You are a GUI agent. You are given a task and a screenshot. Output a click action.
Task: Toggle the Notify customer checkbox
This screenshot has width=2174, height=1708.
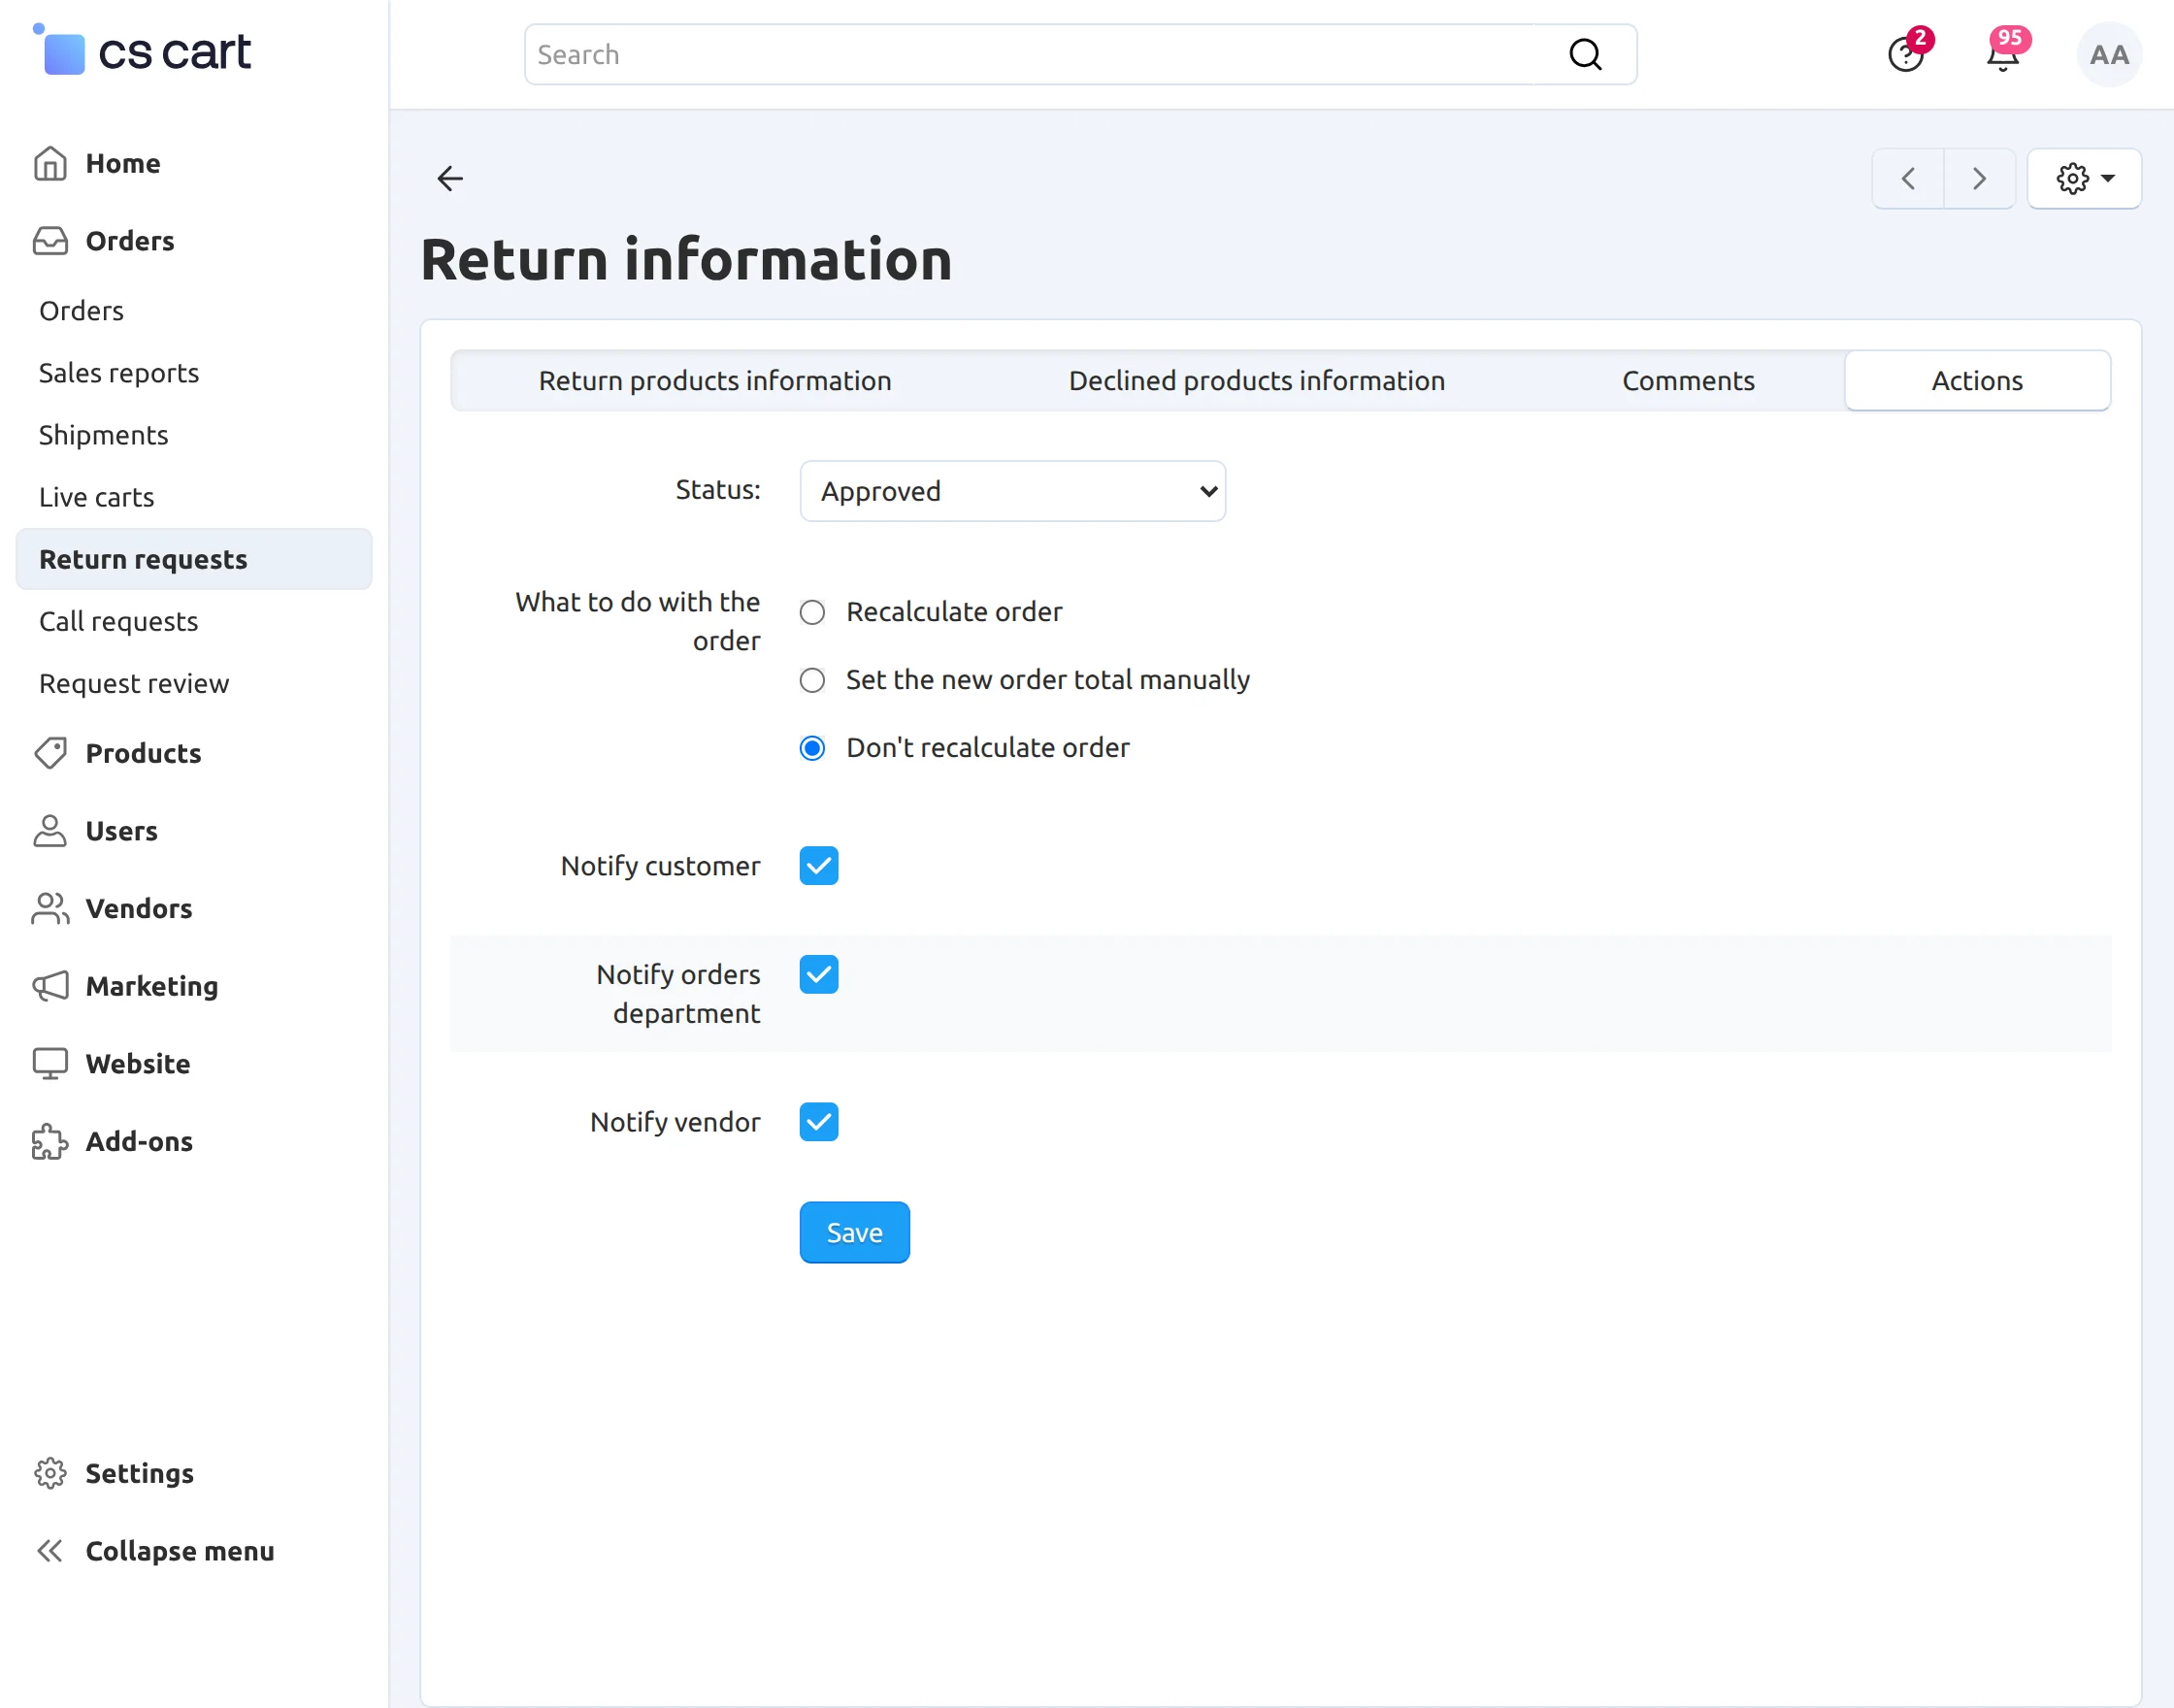click(x=818, y=866)
